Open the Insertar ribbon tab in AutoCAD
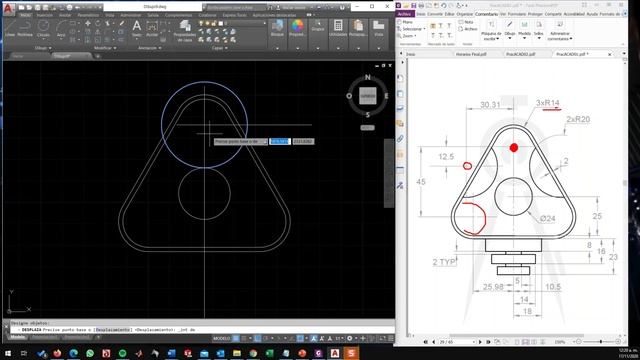Screen dimensions: 640x360 [x=44, y=15]
